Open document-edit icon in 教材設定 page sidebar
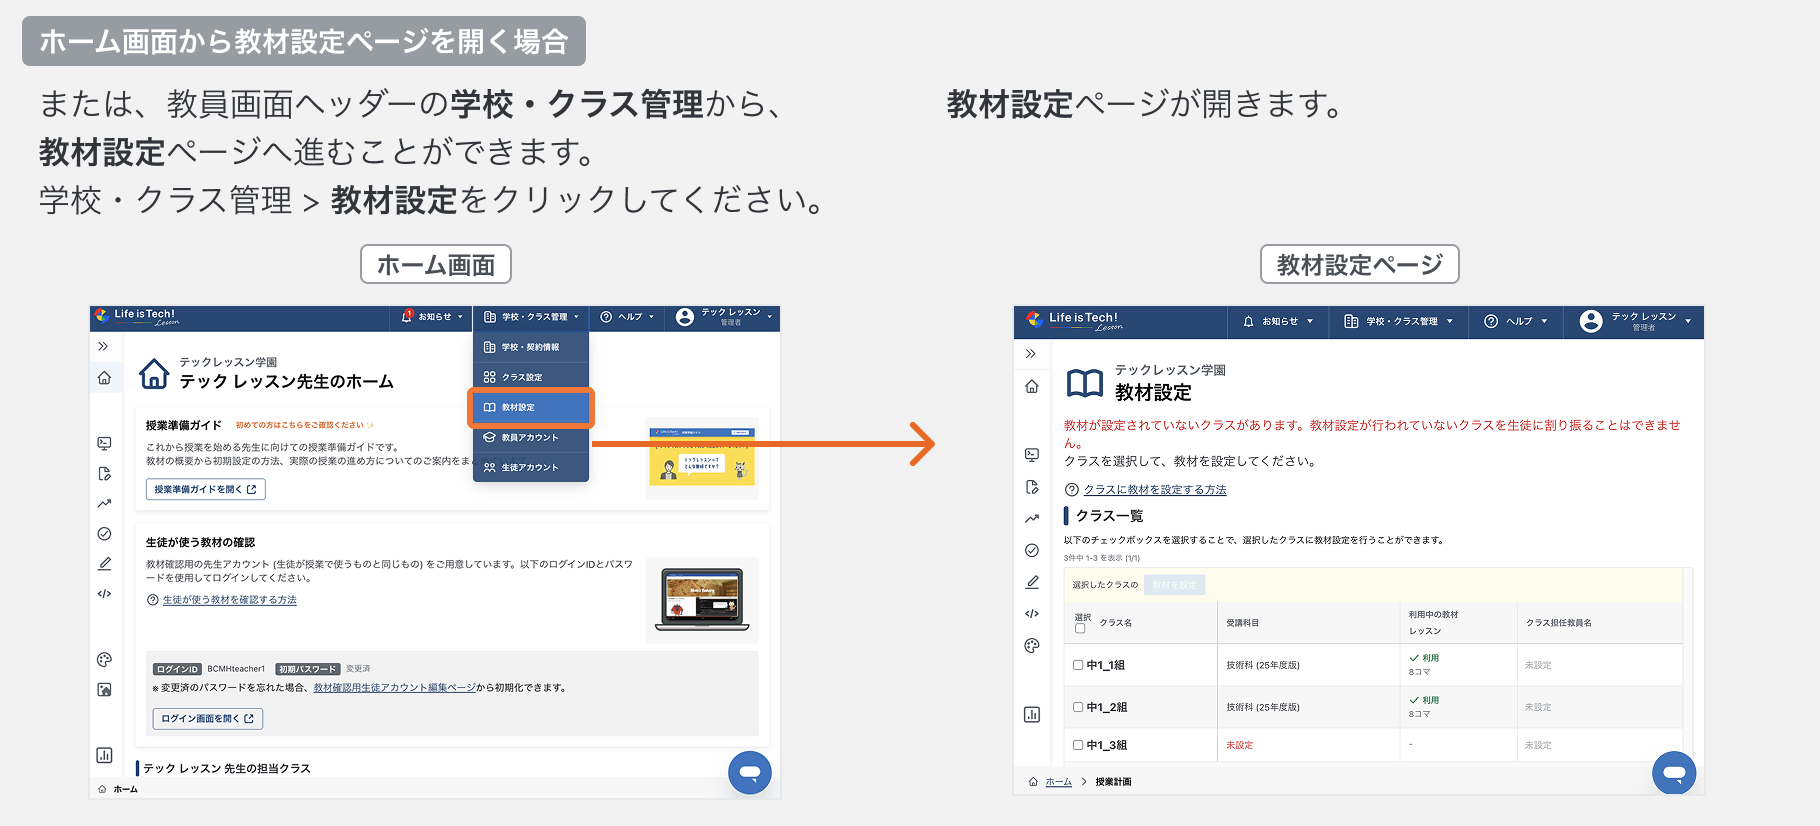Viewport: 1820px width, 826px height. coord(1032,487)
